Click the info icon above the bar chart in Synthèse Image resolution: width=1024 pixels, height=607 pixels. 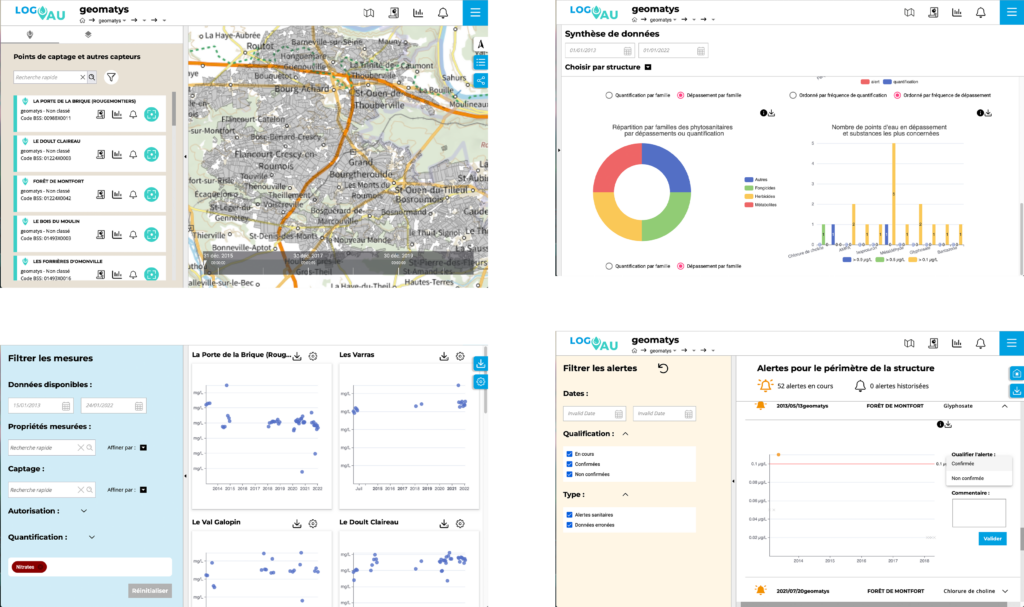(x=980, y=113)
